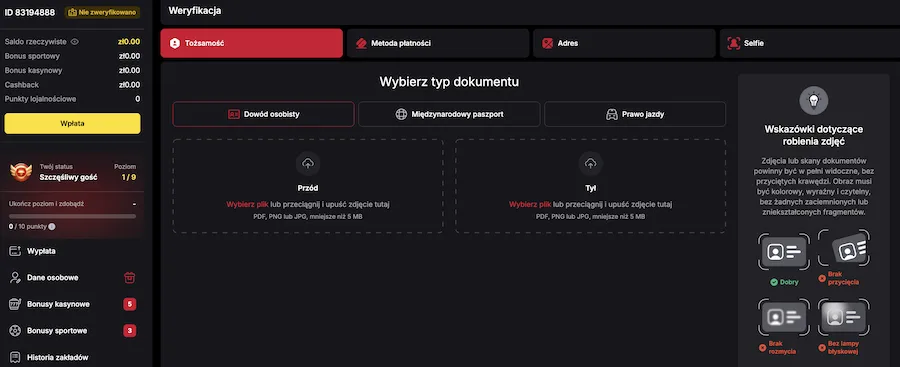Click the account ID 83194888 text

coord(30,12)
